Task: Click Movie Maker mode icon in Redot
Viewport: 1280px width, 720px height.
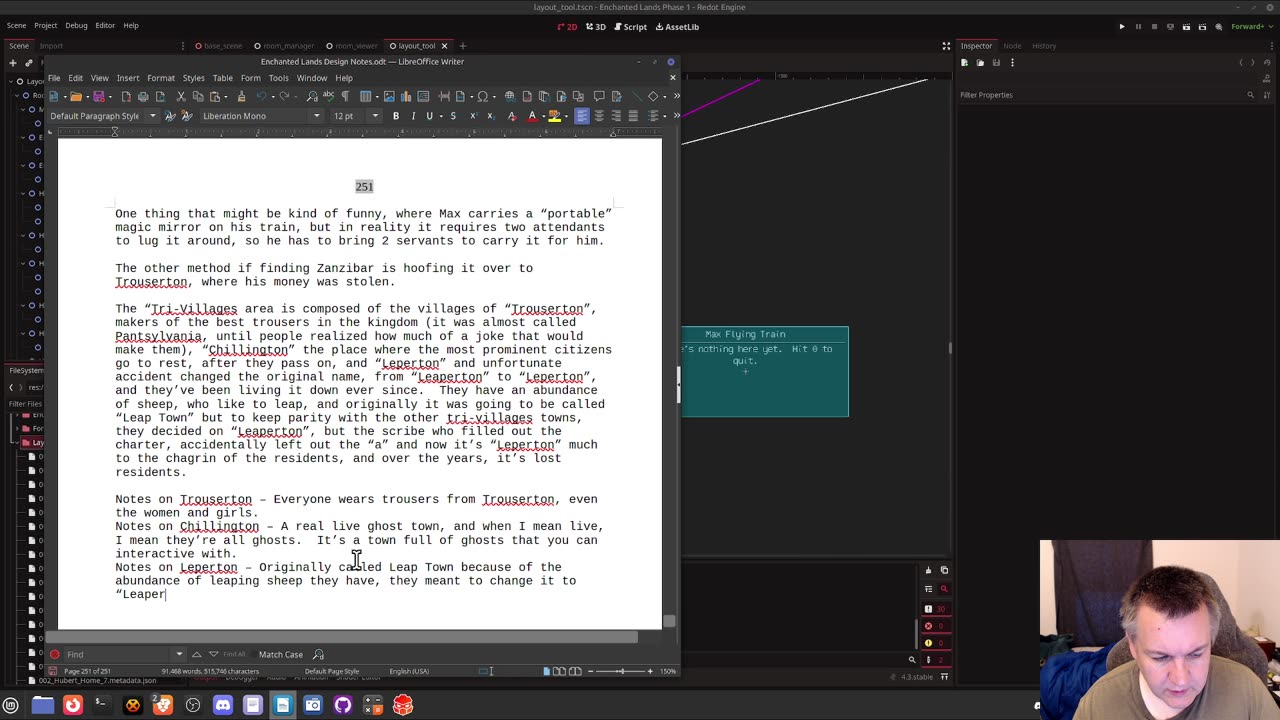Action: (1218, 27)
